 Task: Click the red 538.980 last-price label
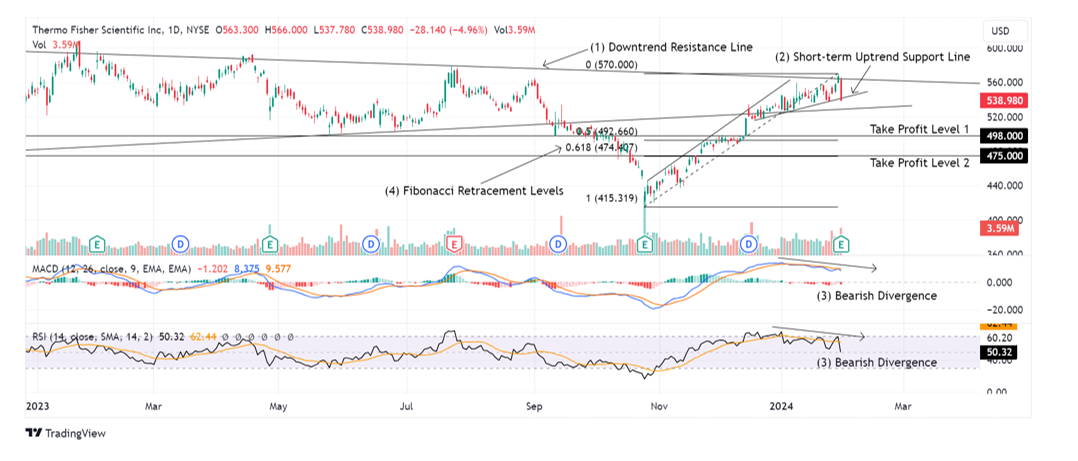point(1006,100)
